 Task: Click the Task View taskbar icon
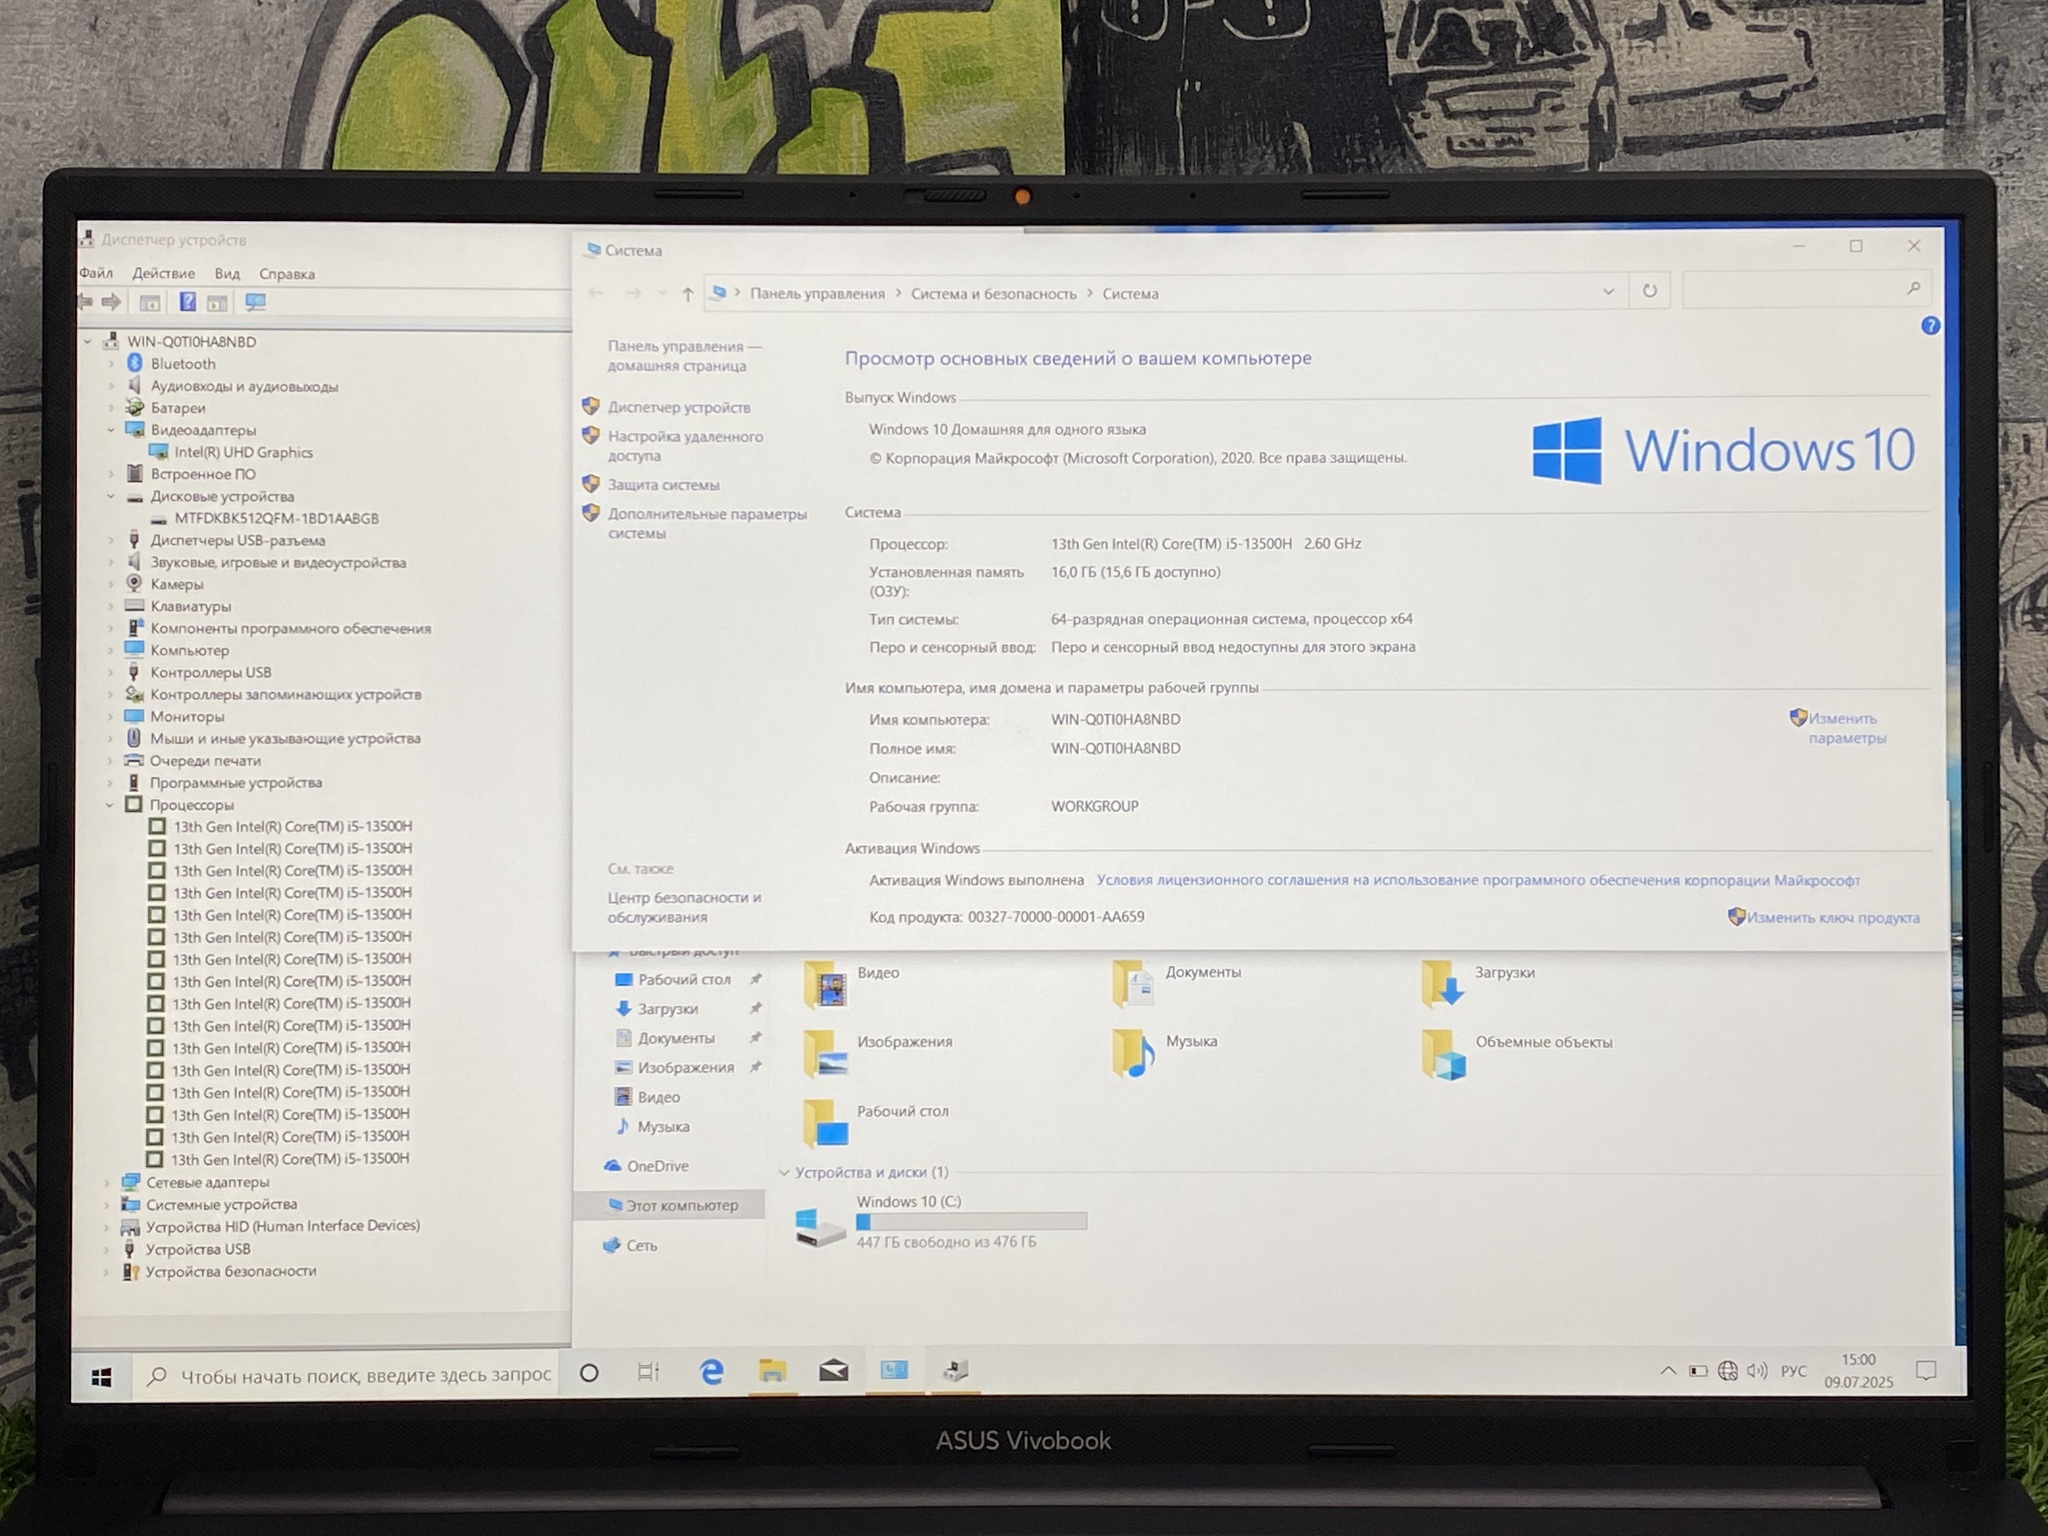point(648,1372)
